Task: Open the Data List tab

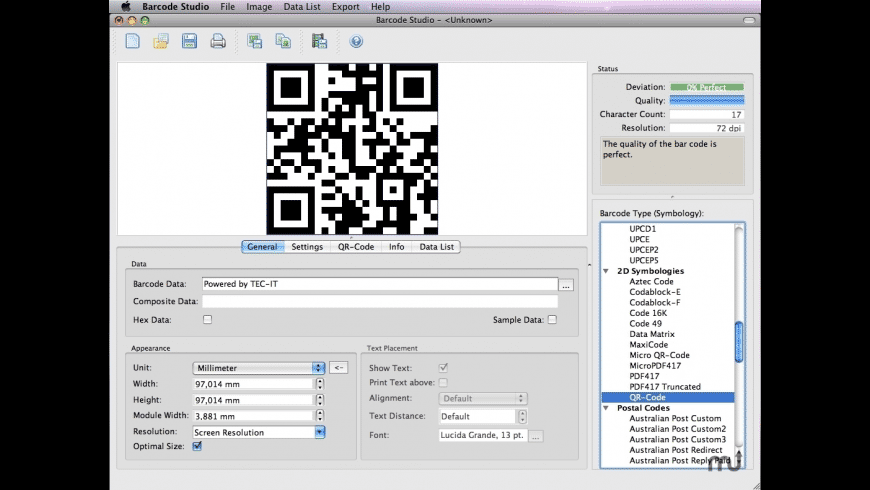Action: (x=436, y=246)
